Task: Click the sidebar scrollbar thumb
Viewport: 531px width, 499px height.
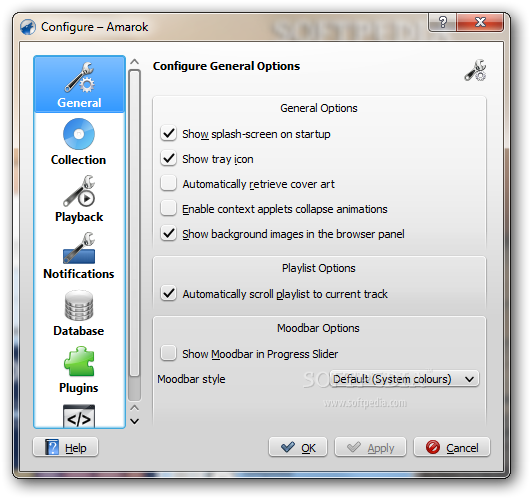Action: pyautogui.click(x=134, y=223)
